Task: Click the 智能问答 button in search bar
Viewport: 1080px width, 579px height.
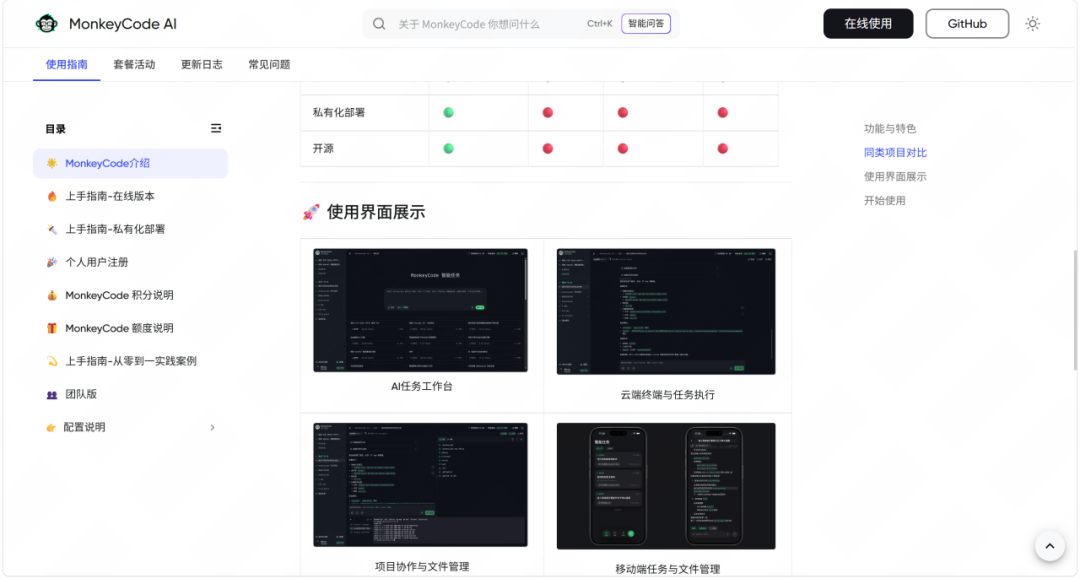Action: click(x=646, y=23)
